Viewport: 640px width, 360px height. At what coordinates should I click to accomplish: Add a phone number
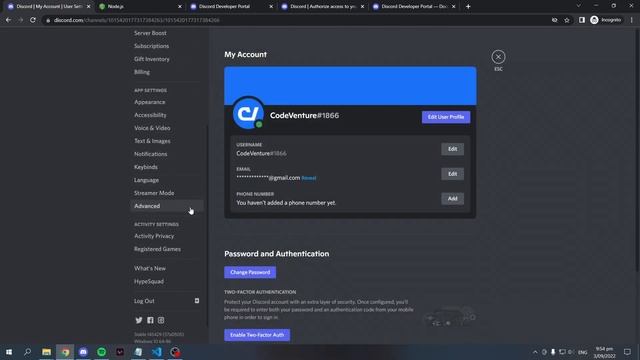coord(452,199)
